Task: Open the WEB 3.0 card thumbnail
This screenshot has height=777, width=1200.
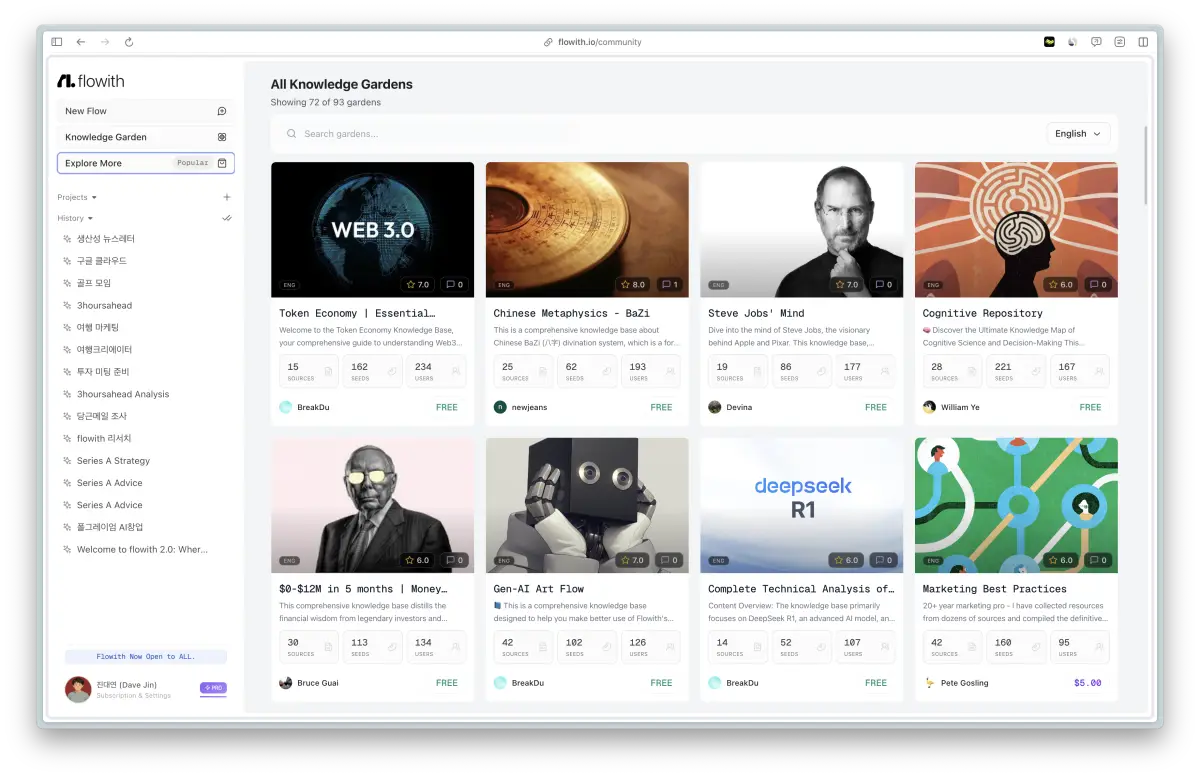Action: [372, 230]
